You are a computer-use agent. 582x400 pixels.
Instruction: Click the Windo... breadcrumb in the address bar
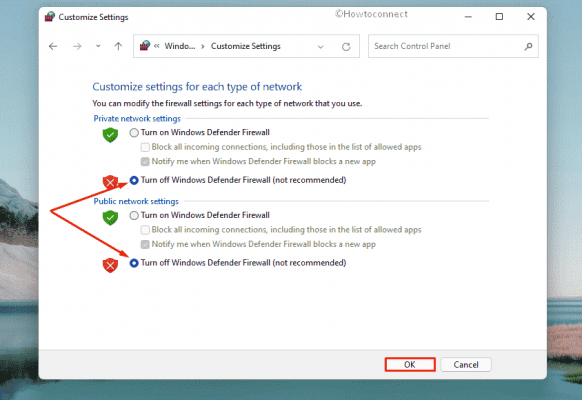point(180,46)
